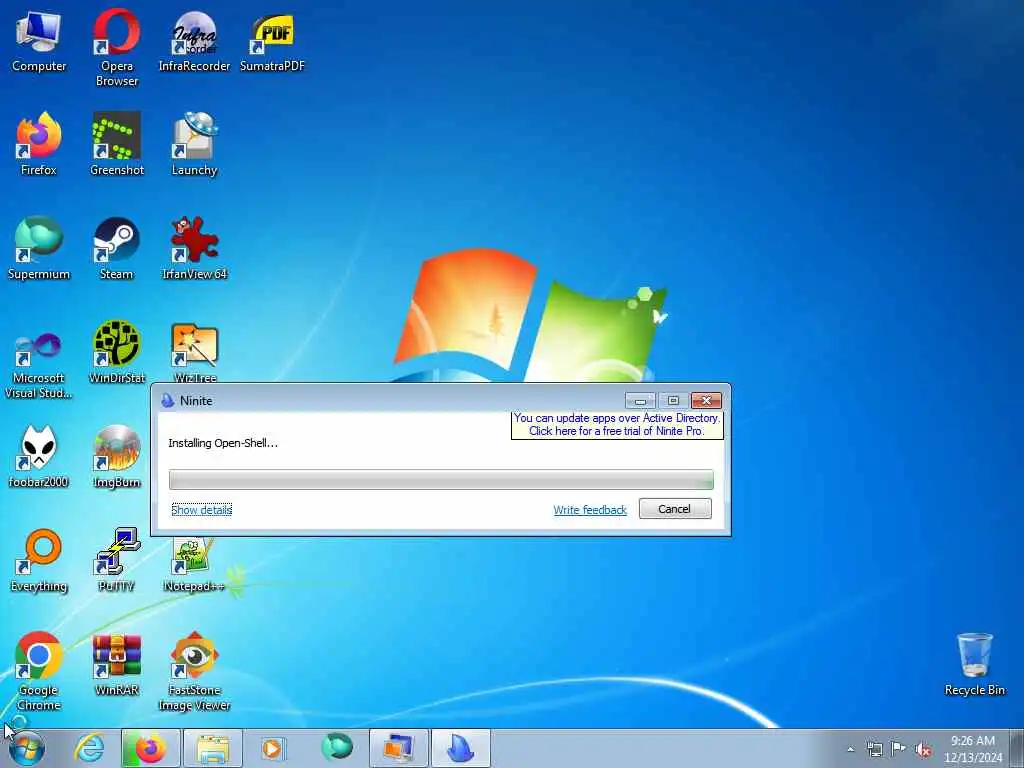The image size is (1024, 768).
Task: Click the Ninite Pro free trial notice
Action: [616, 424]
